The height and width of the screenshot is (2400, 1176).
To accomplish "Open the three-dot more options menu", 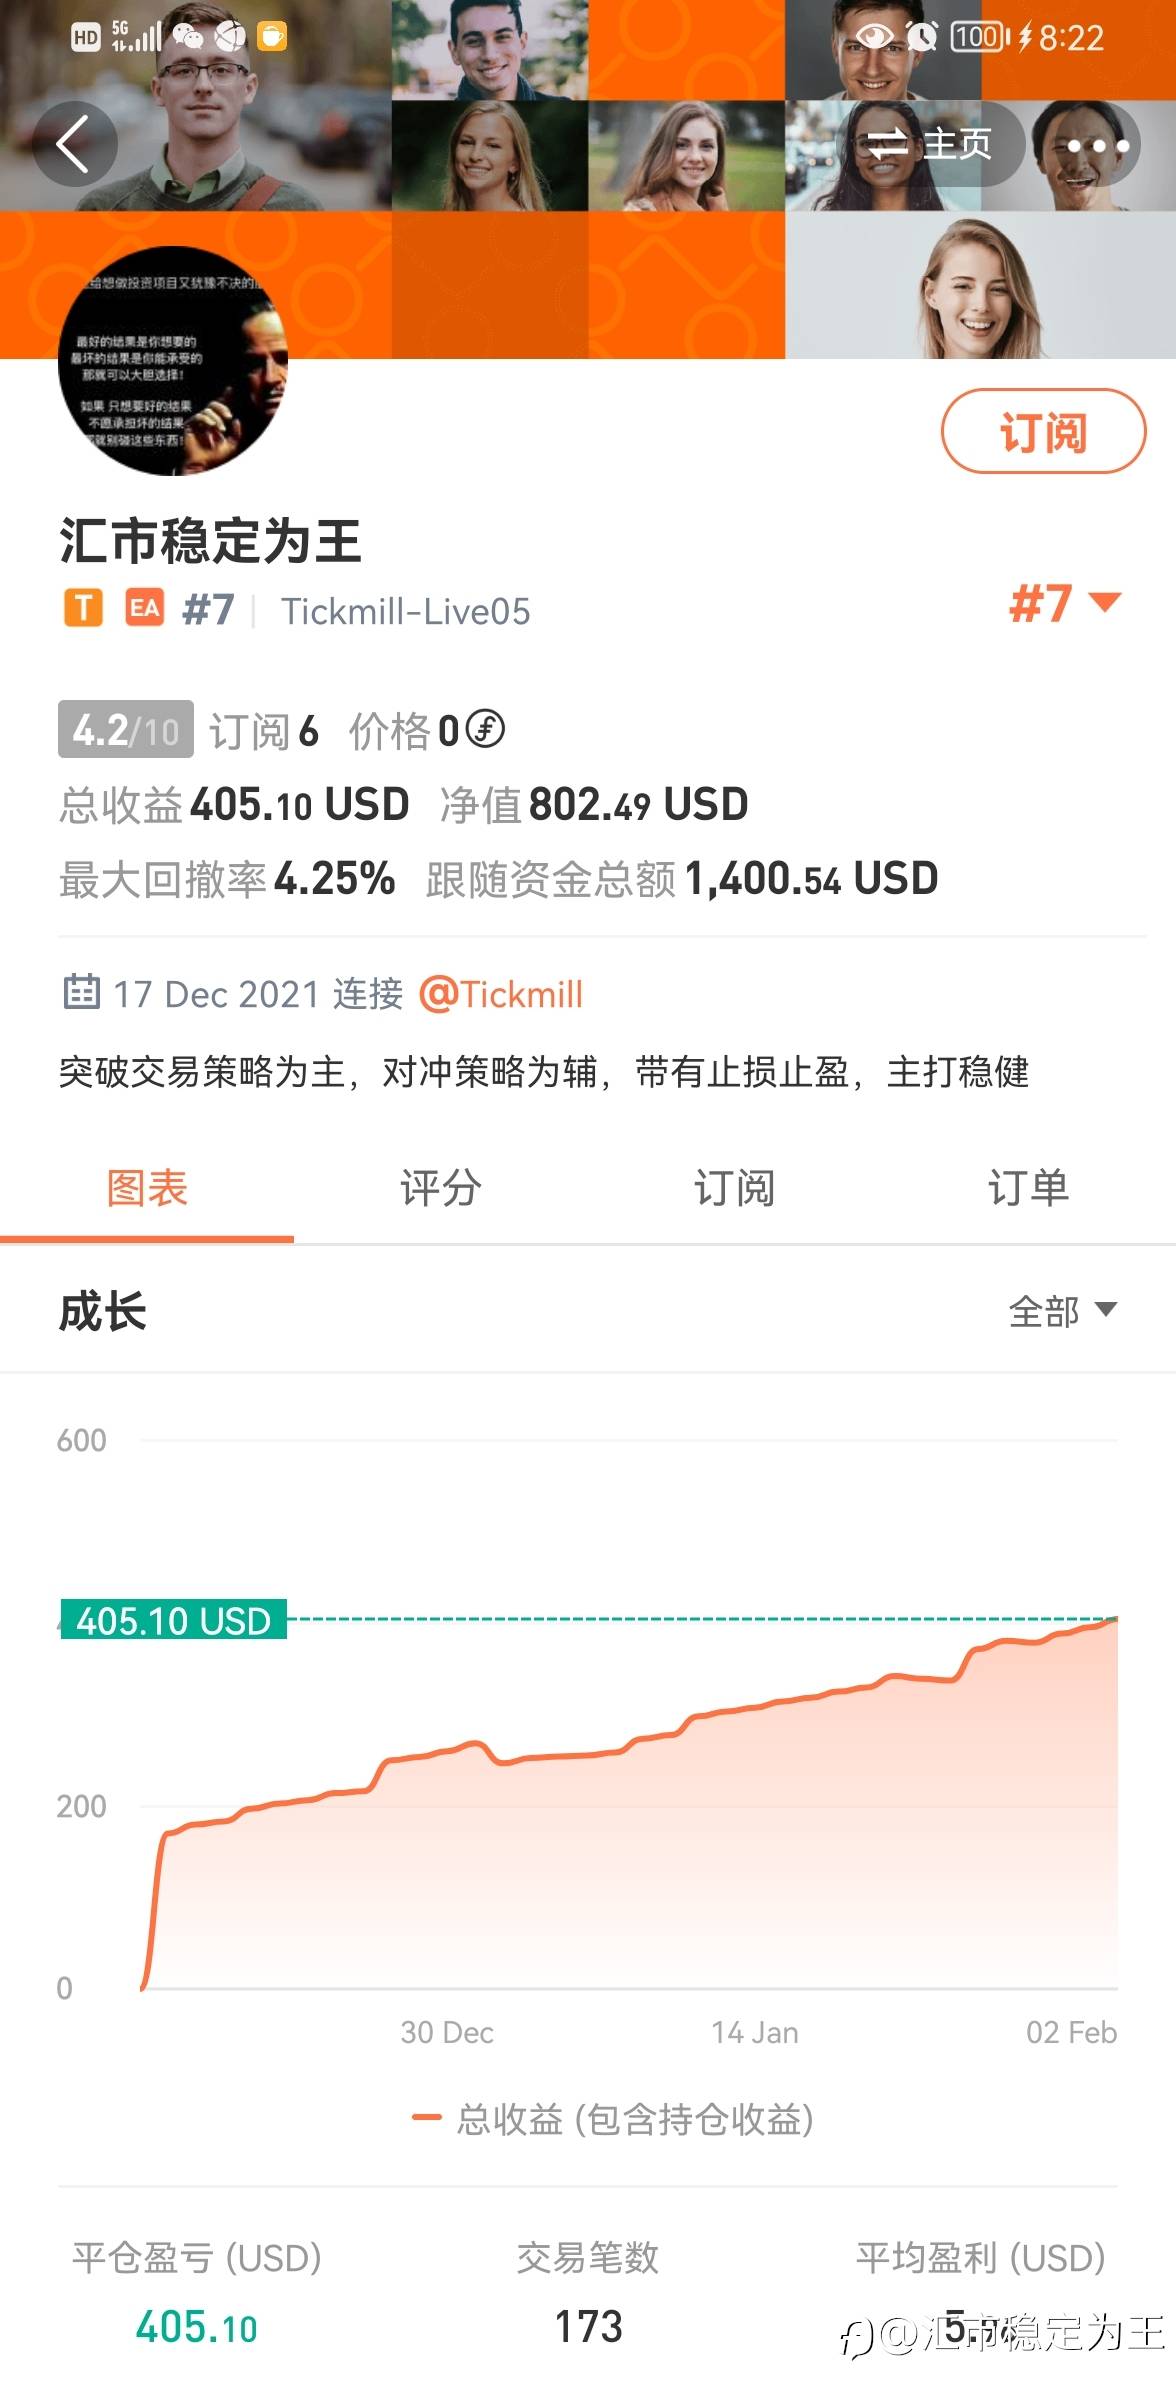I will pos(1097,146).
